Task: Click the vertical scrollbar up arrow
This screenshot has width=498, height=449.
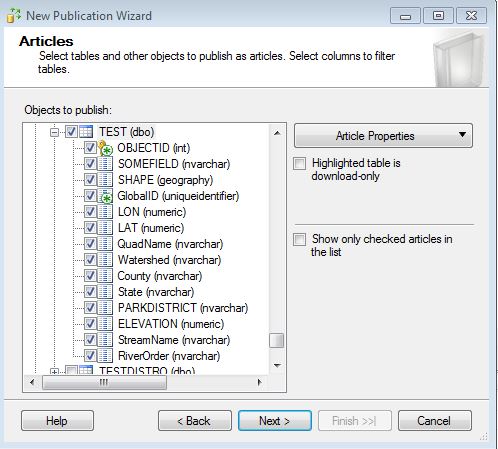Action: click(x=277, y=133)
